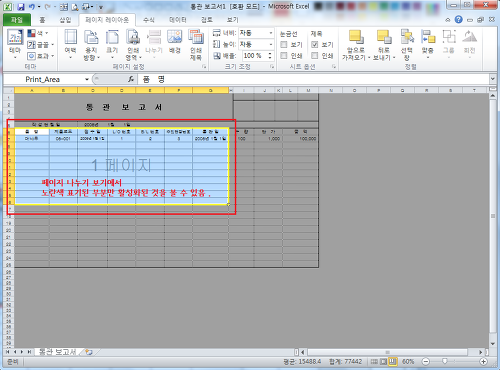Click 합계: 77442 in status bar
The image size is (500, 370).
(345, 361)
